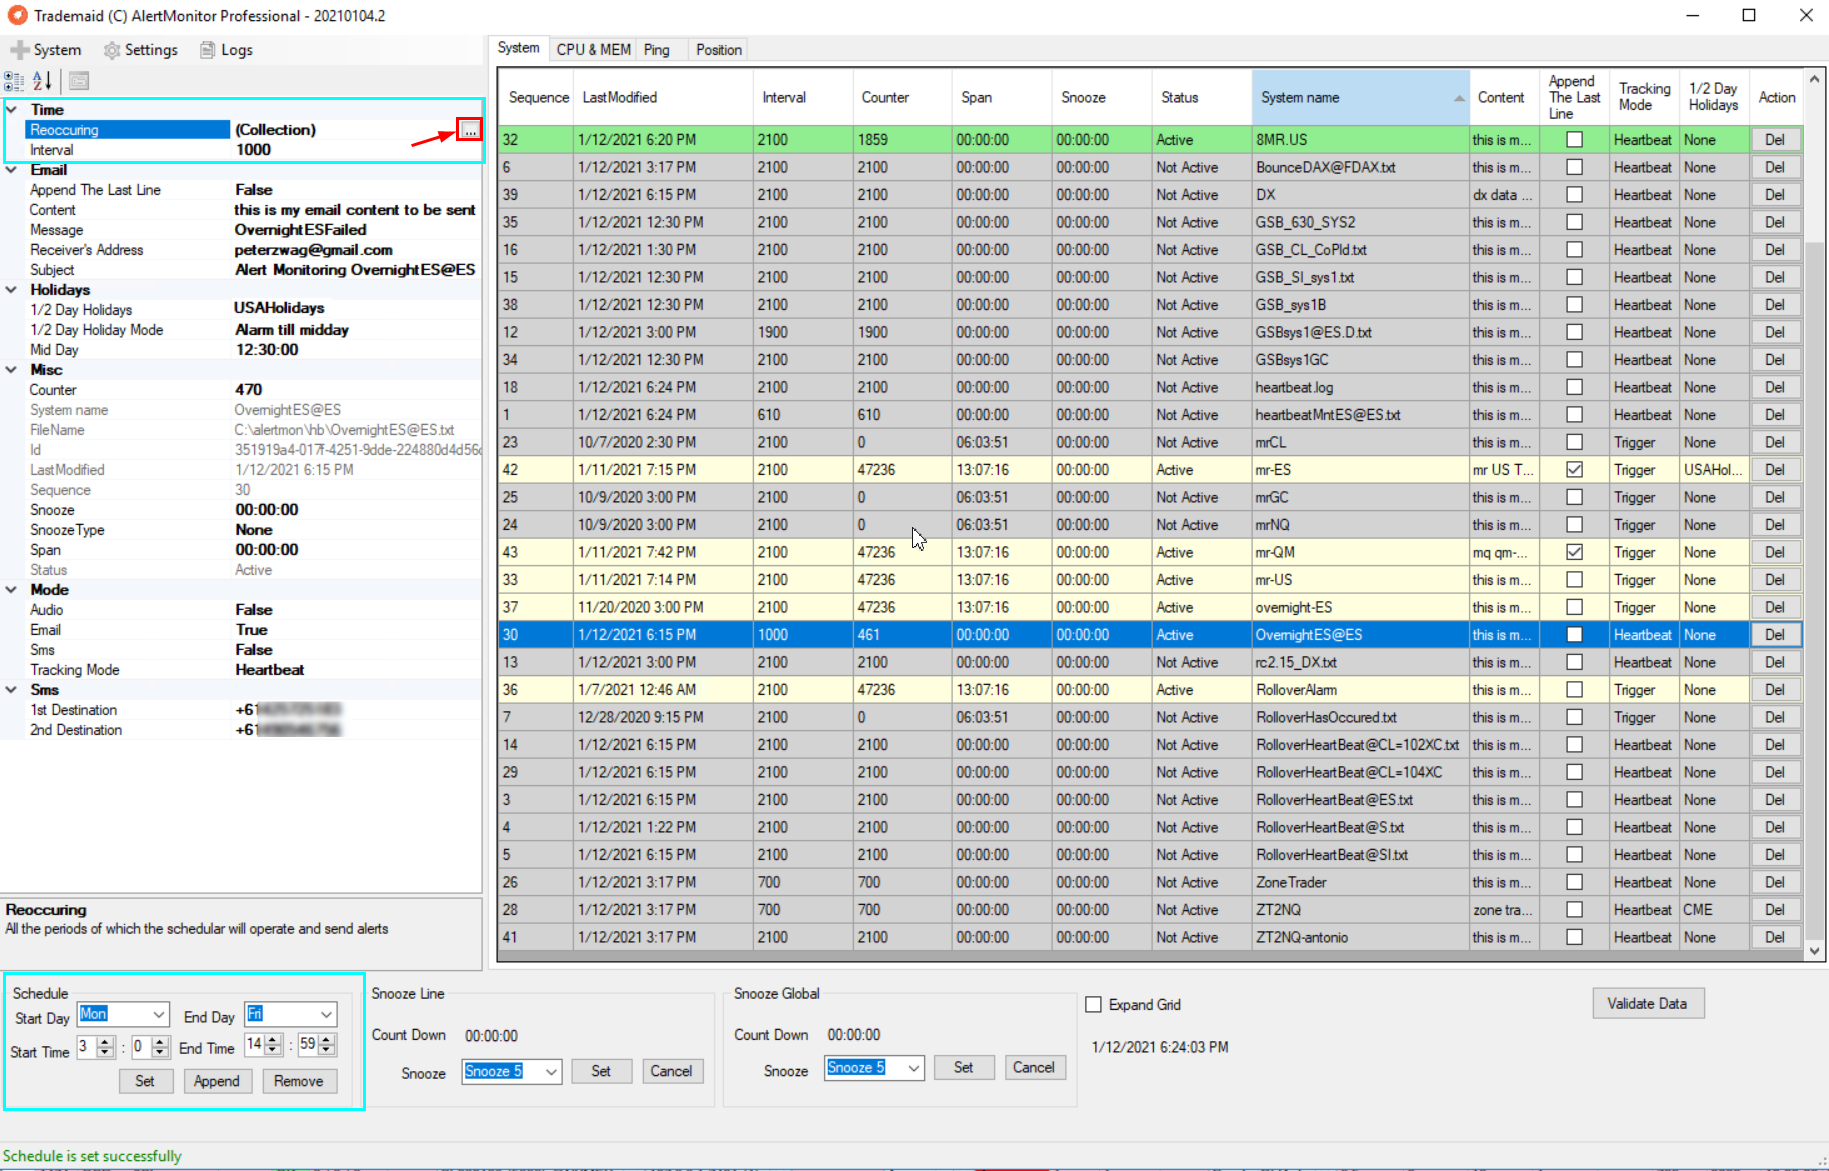Screen dimensions: 1829x1171
Task: Open the End Day dropdown
Action: pyautogui.click(x=326, y=1015)
